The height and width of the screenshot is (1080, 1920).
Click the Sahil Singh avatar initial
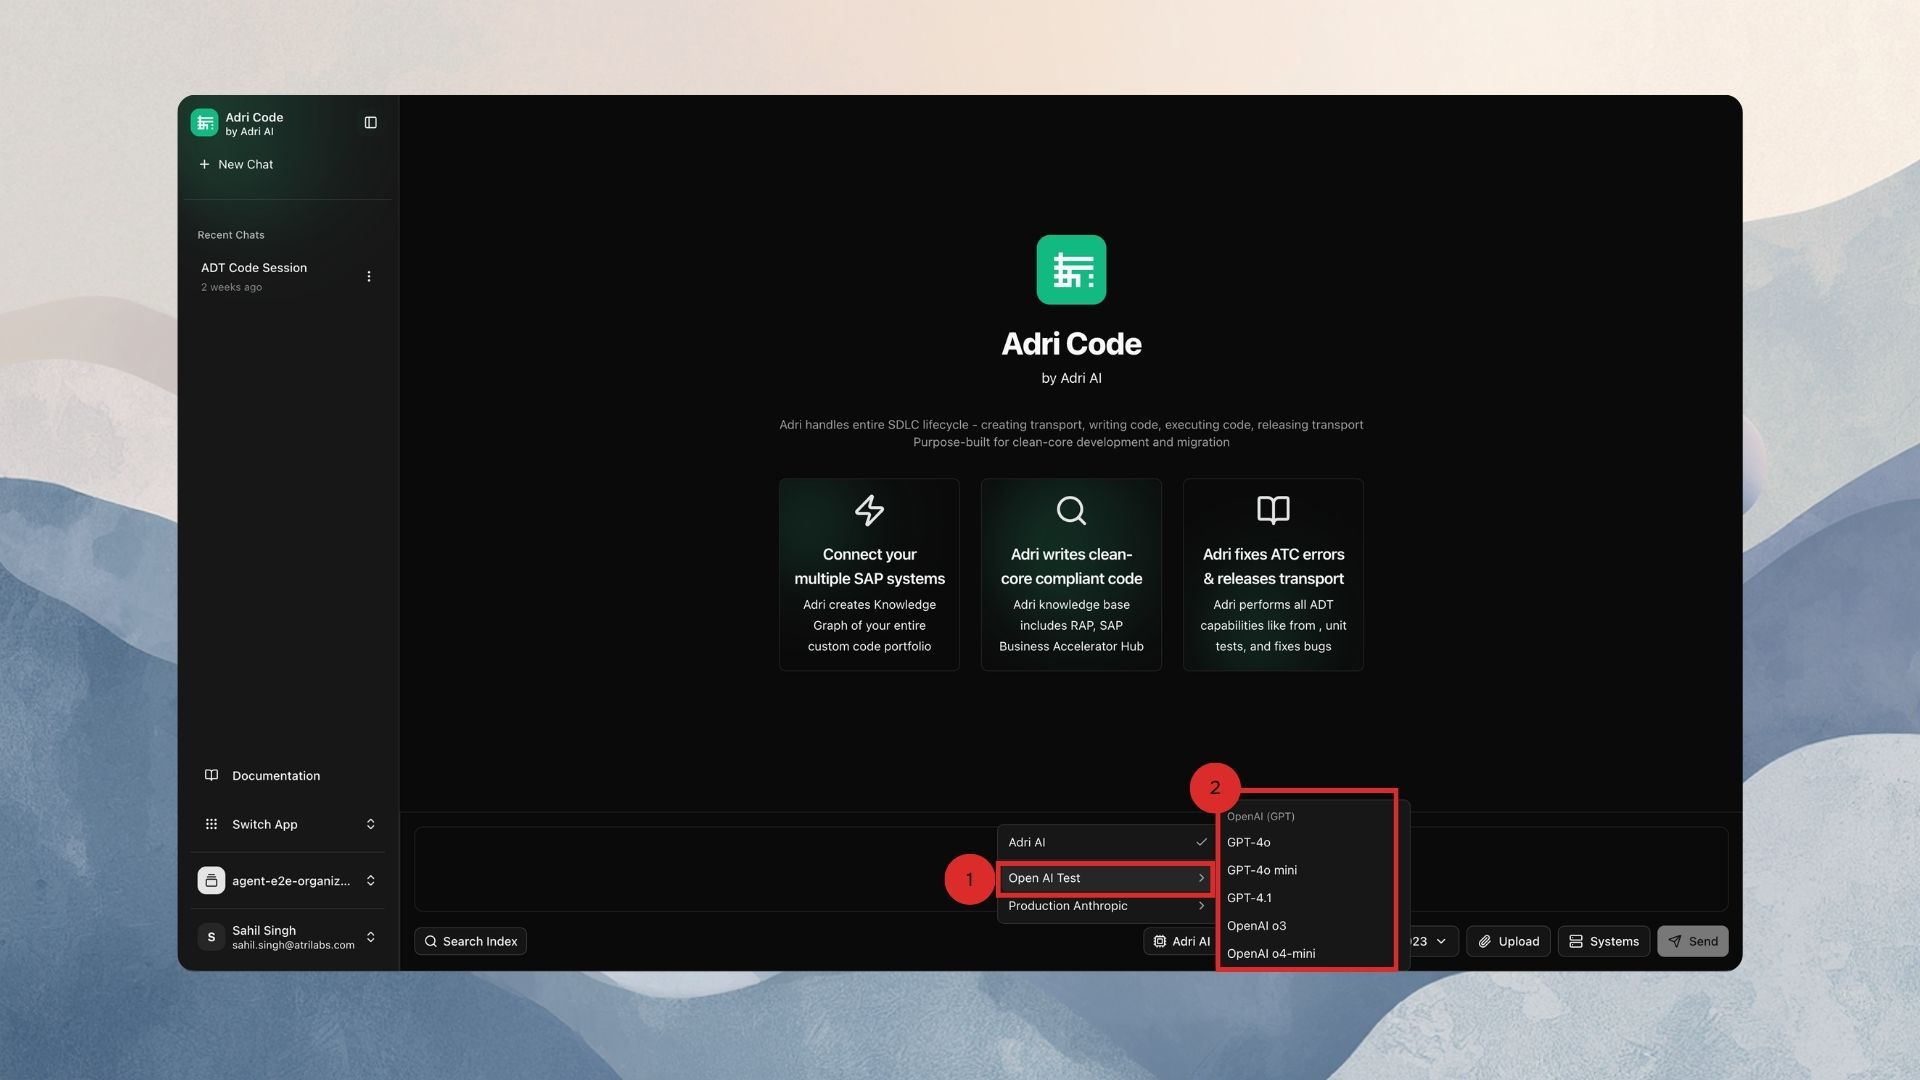click(x=211, y=938)
